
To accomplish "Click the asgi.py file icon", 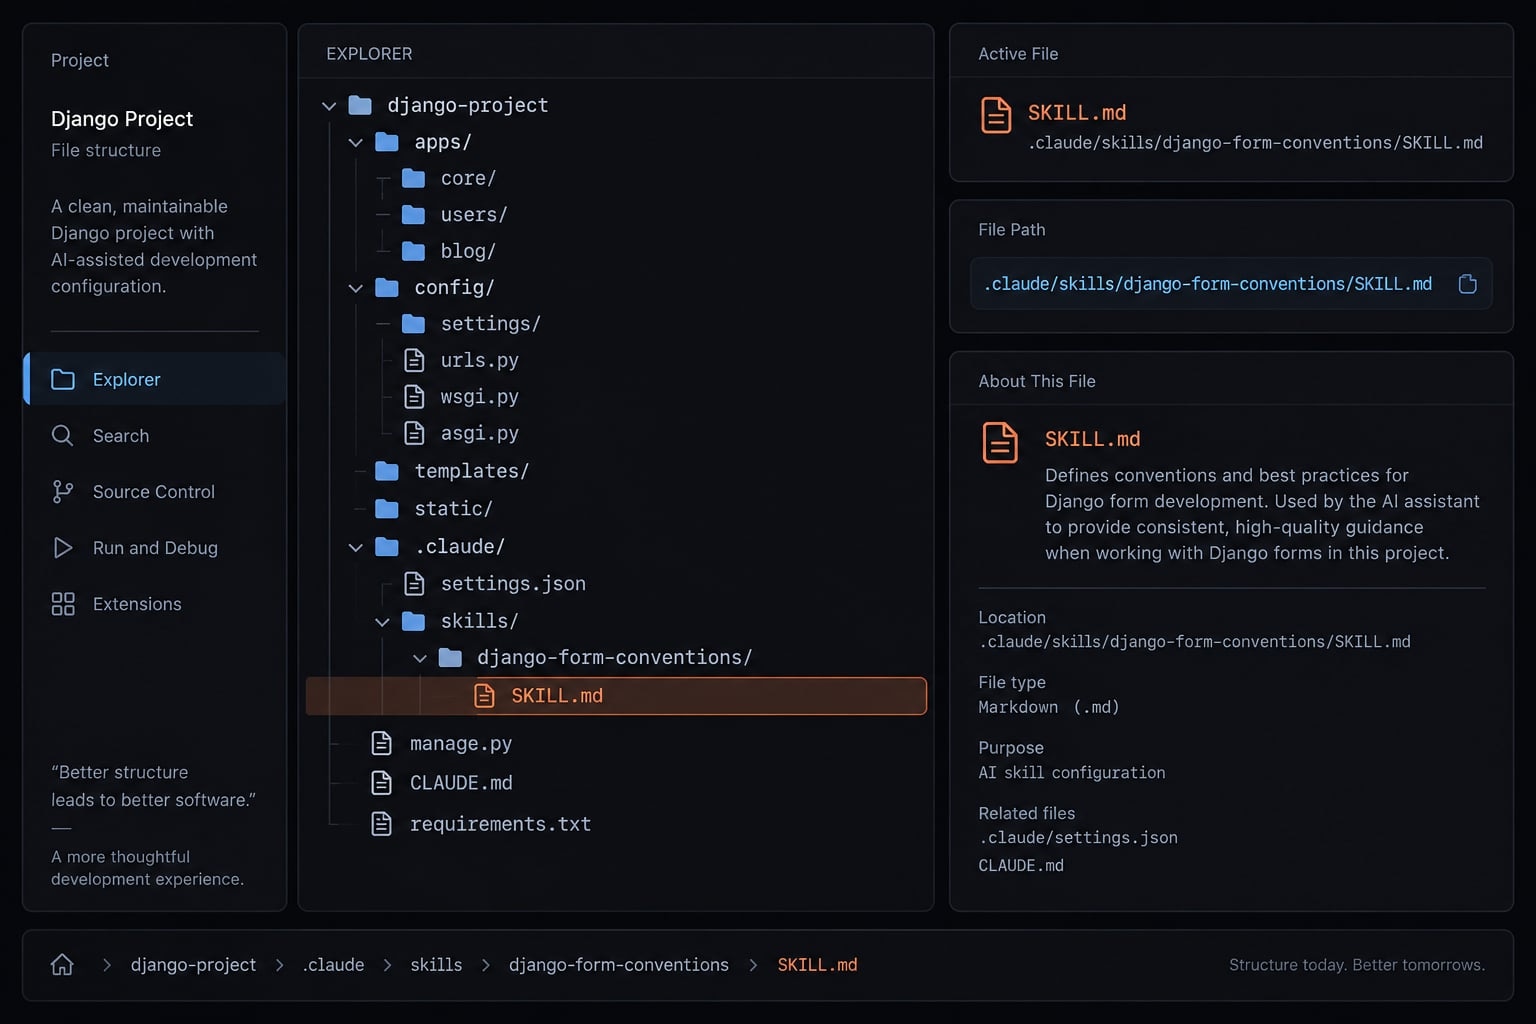I will [414, 432].
